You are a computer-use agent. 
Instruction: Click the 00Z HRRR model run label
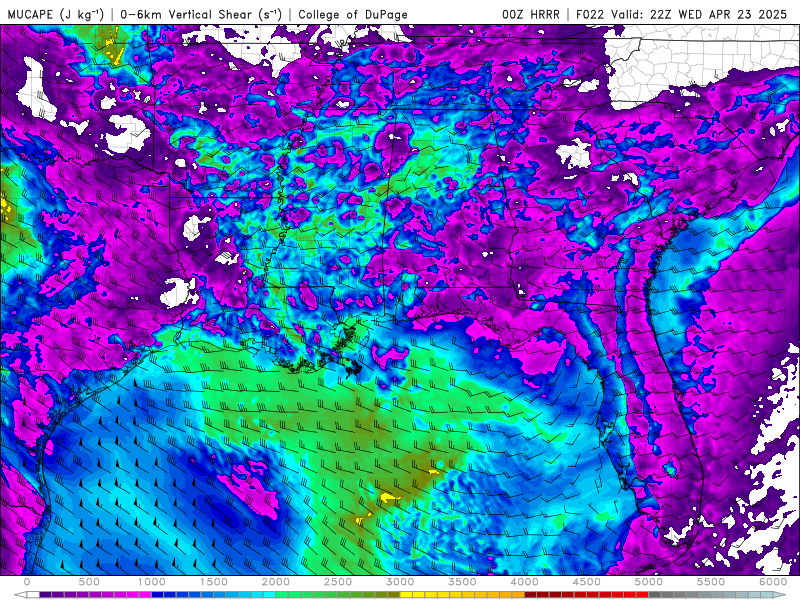(531, 14)
